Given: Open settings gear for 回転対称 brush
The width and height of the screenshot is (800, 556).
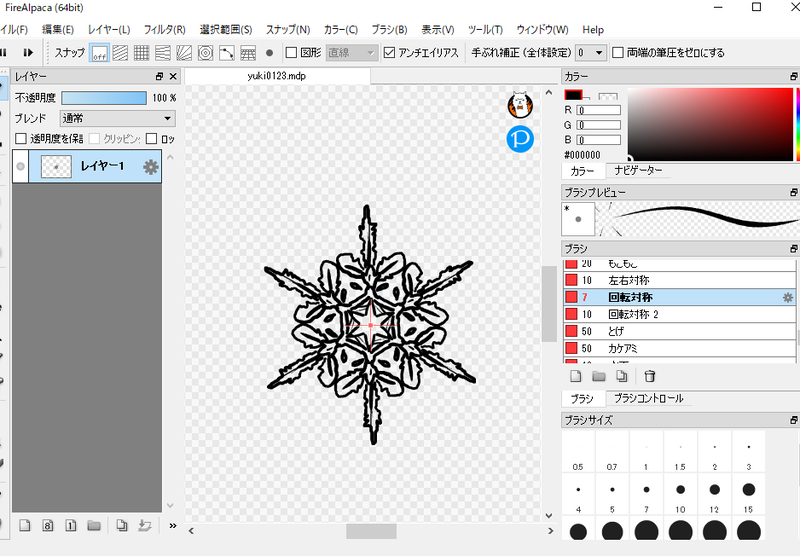Looking at the screenshot, I should 788,297.
